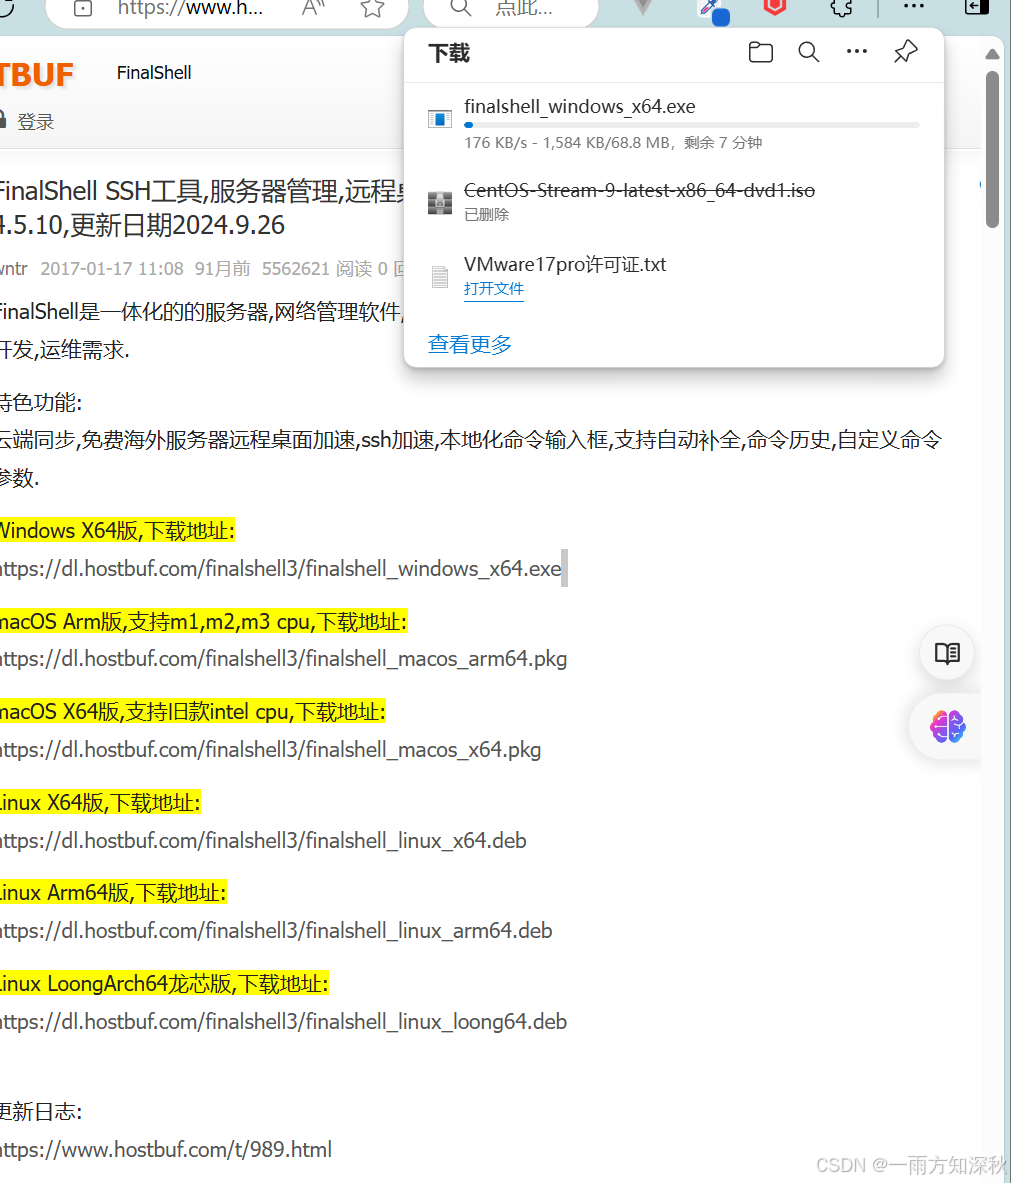Viewport: 1011px width, 1183px height.
Task: Click the HOSTBUF logo
Action: [x=36, y=75]
